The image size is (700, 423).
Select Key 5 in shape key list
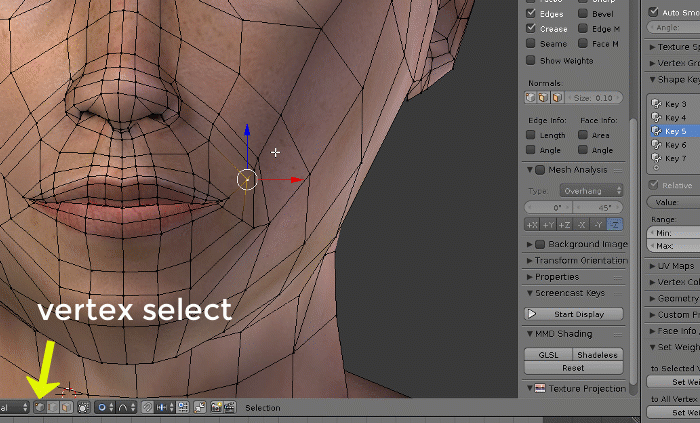pos(674,131)
